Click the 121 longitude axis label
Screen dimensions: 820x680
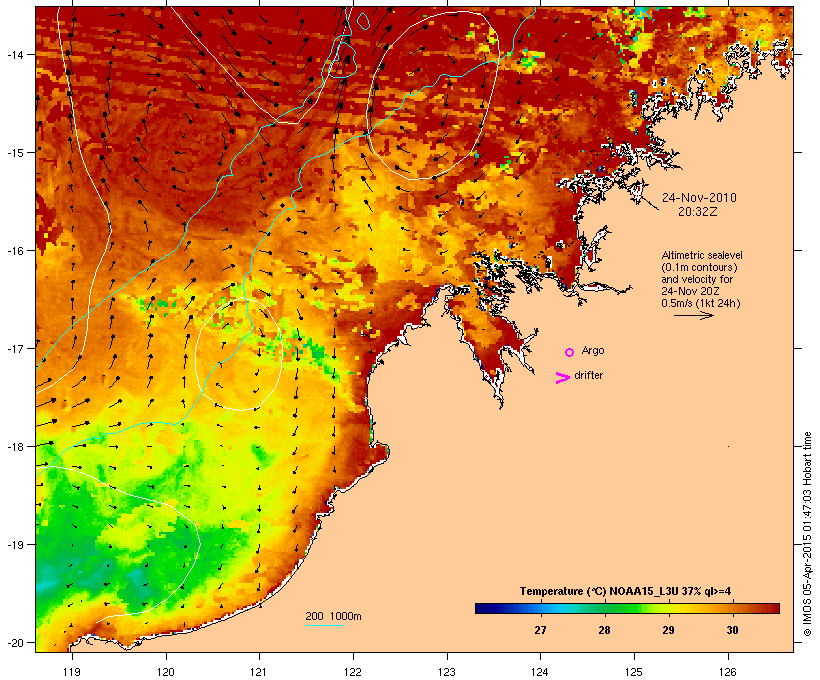point(259,672)
